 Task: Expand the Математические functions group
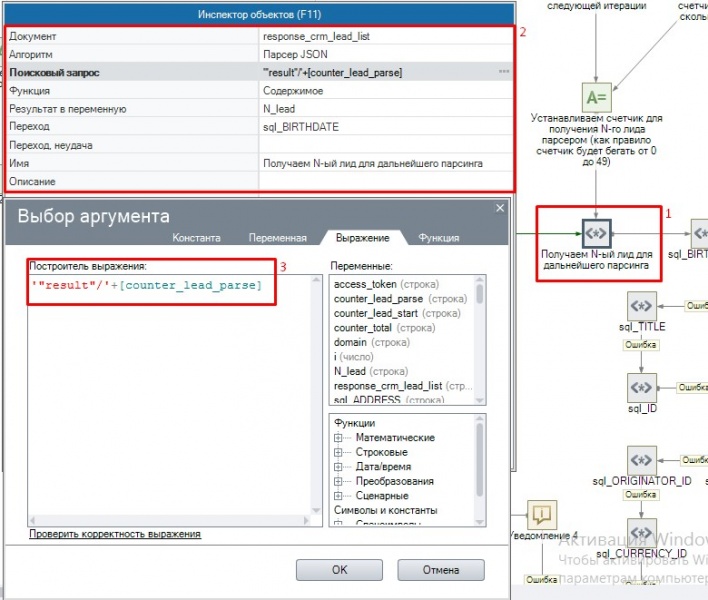point(338,437)
